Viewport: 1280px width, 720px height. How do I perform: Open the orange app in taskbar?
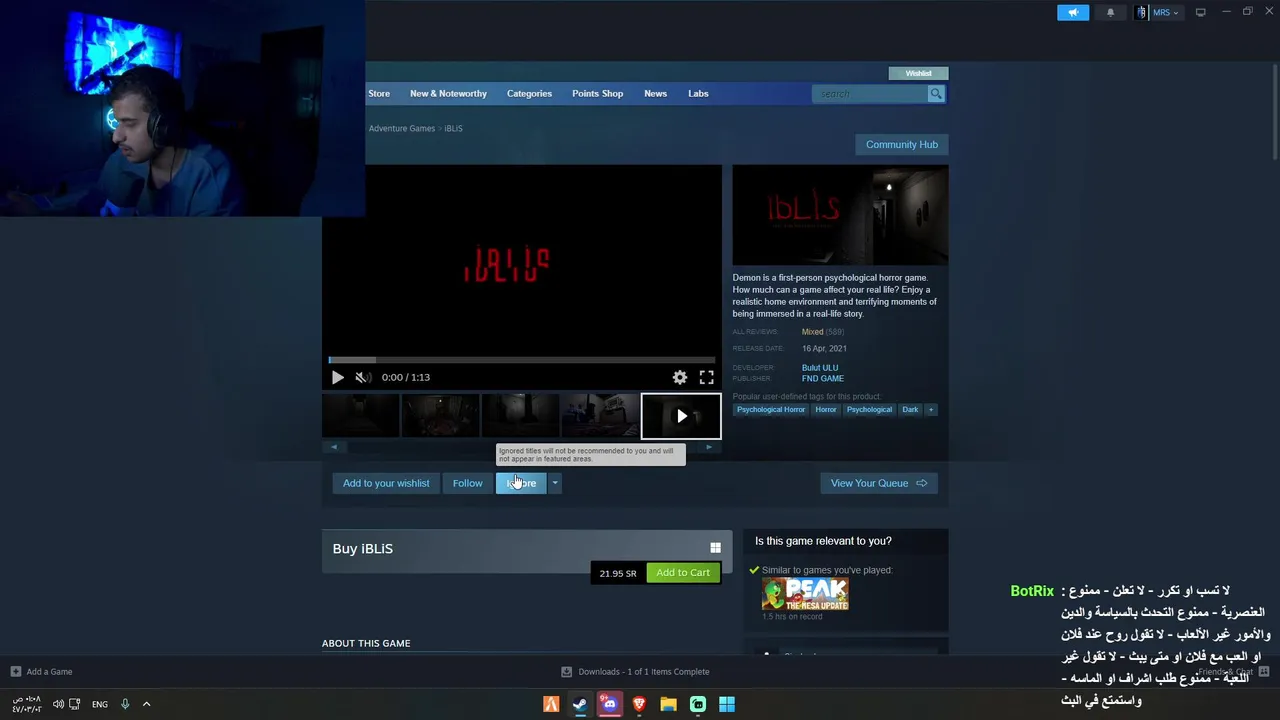click(551, 704)
